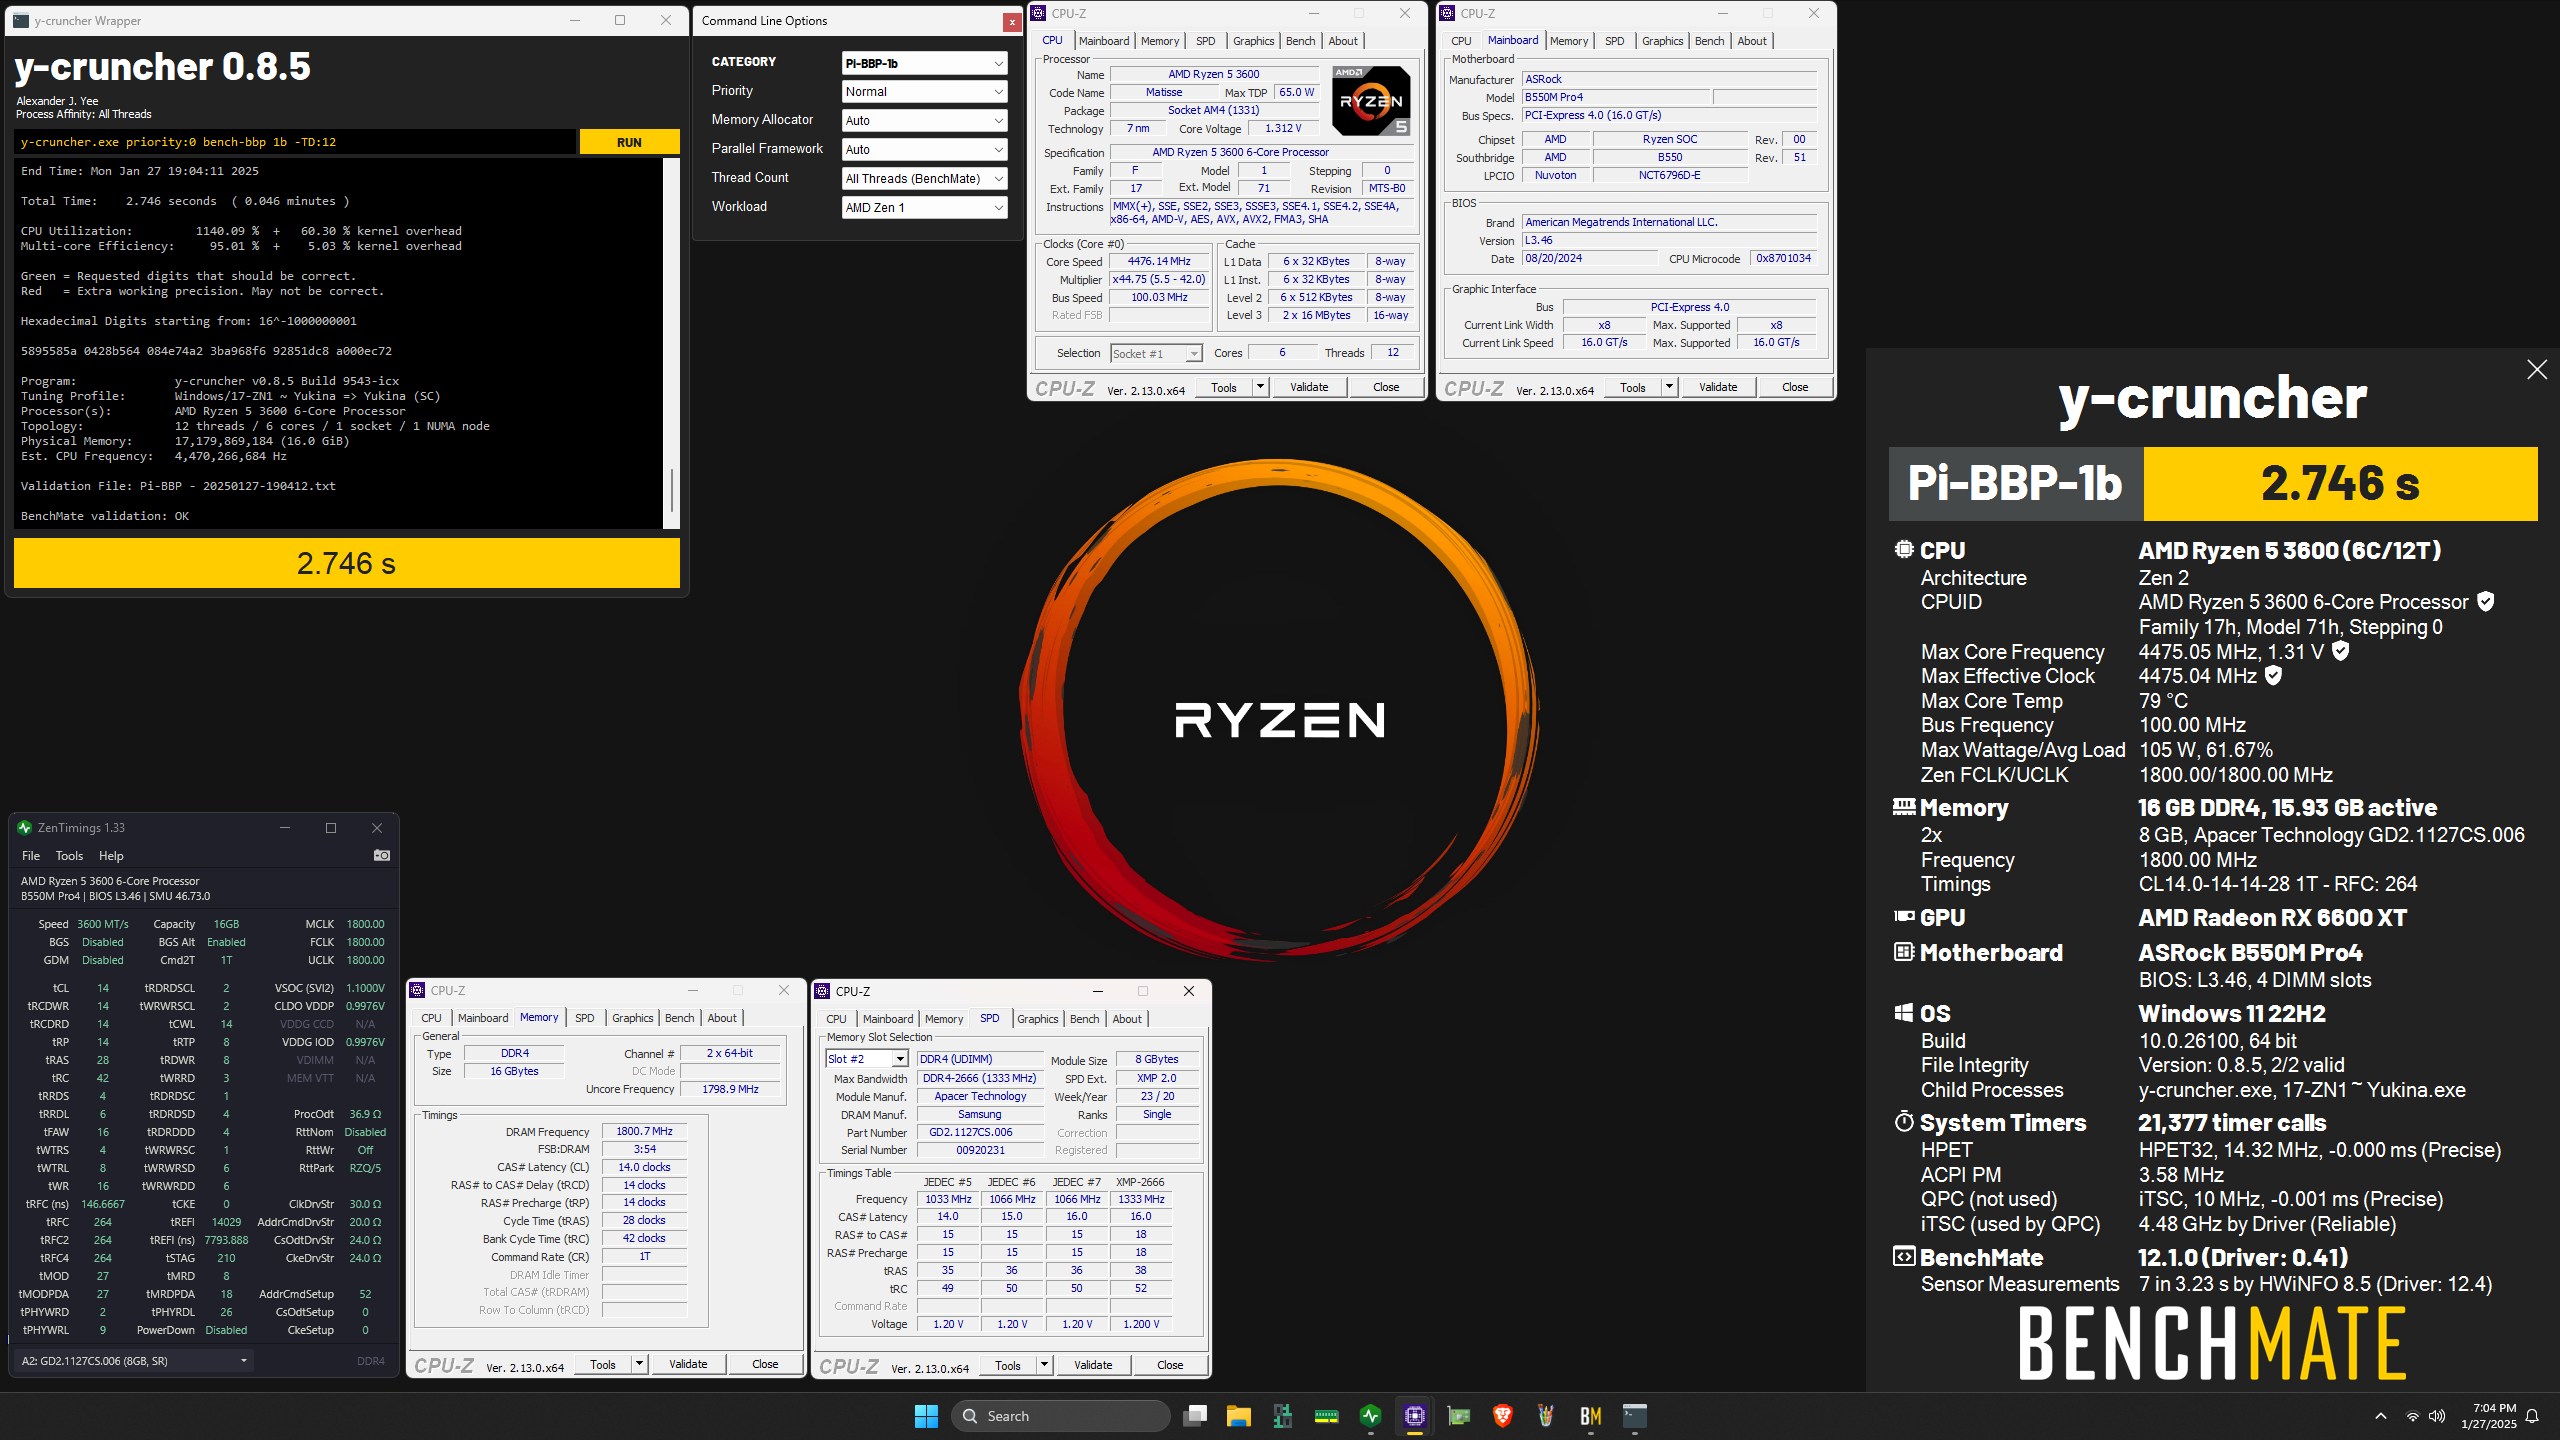Screen dimensions: 2560x1440
Task: Click the Ryzen 5 logo in CPU-Z
Action: 1372,100
